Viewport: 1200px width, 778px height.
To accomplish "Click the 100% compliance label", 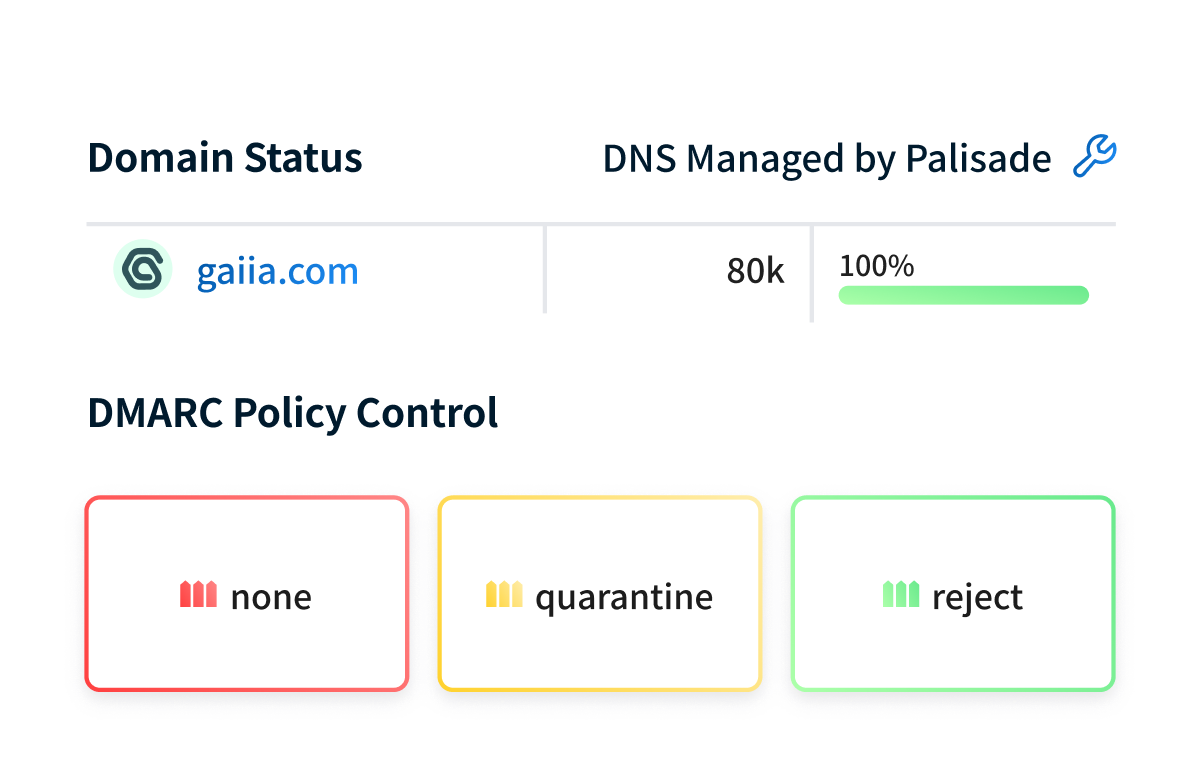I will tap(876, 266).
